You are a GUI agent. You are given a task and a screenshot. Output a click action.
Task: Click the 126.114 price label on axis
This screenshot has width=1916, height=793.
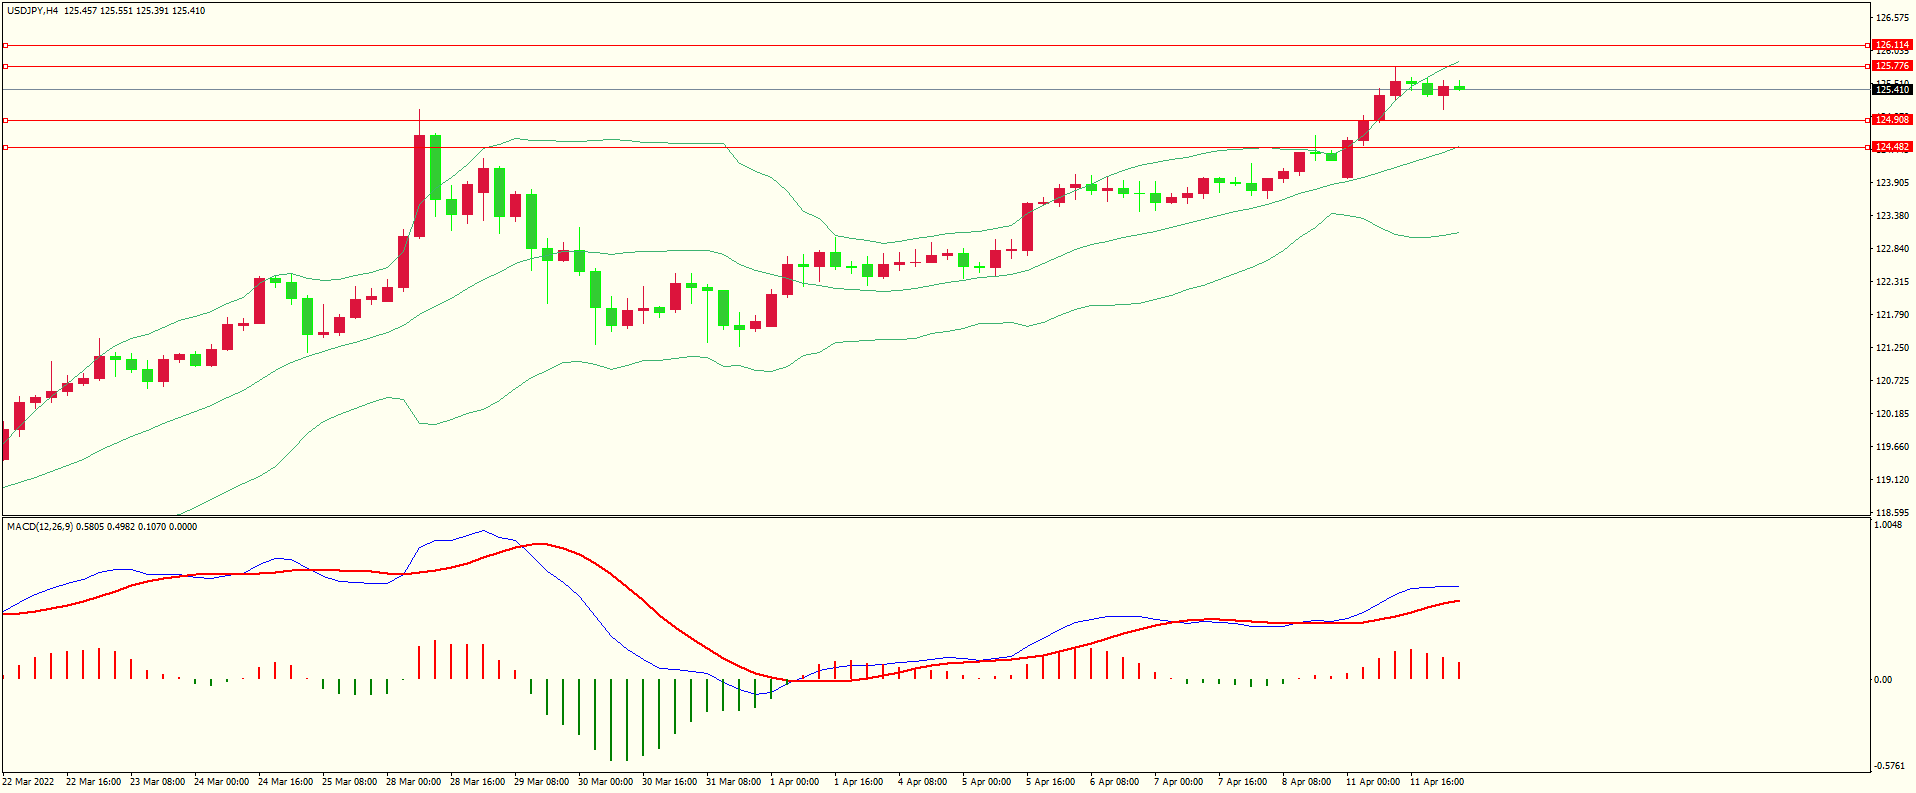coord(1891,45)
